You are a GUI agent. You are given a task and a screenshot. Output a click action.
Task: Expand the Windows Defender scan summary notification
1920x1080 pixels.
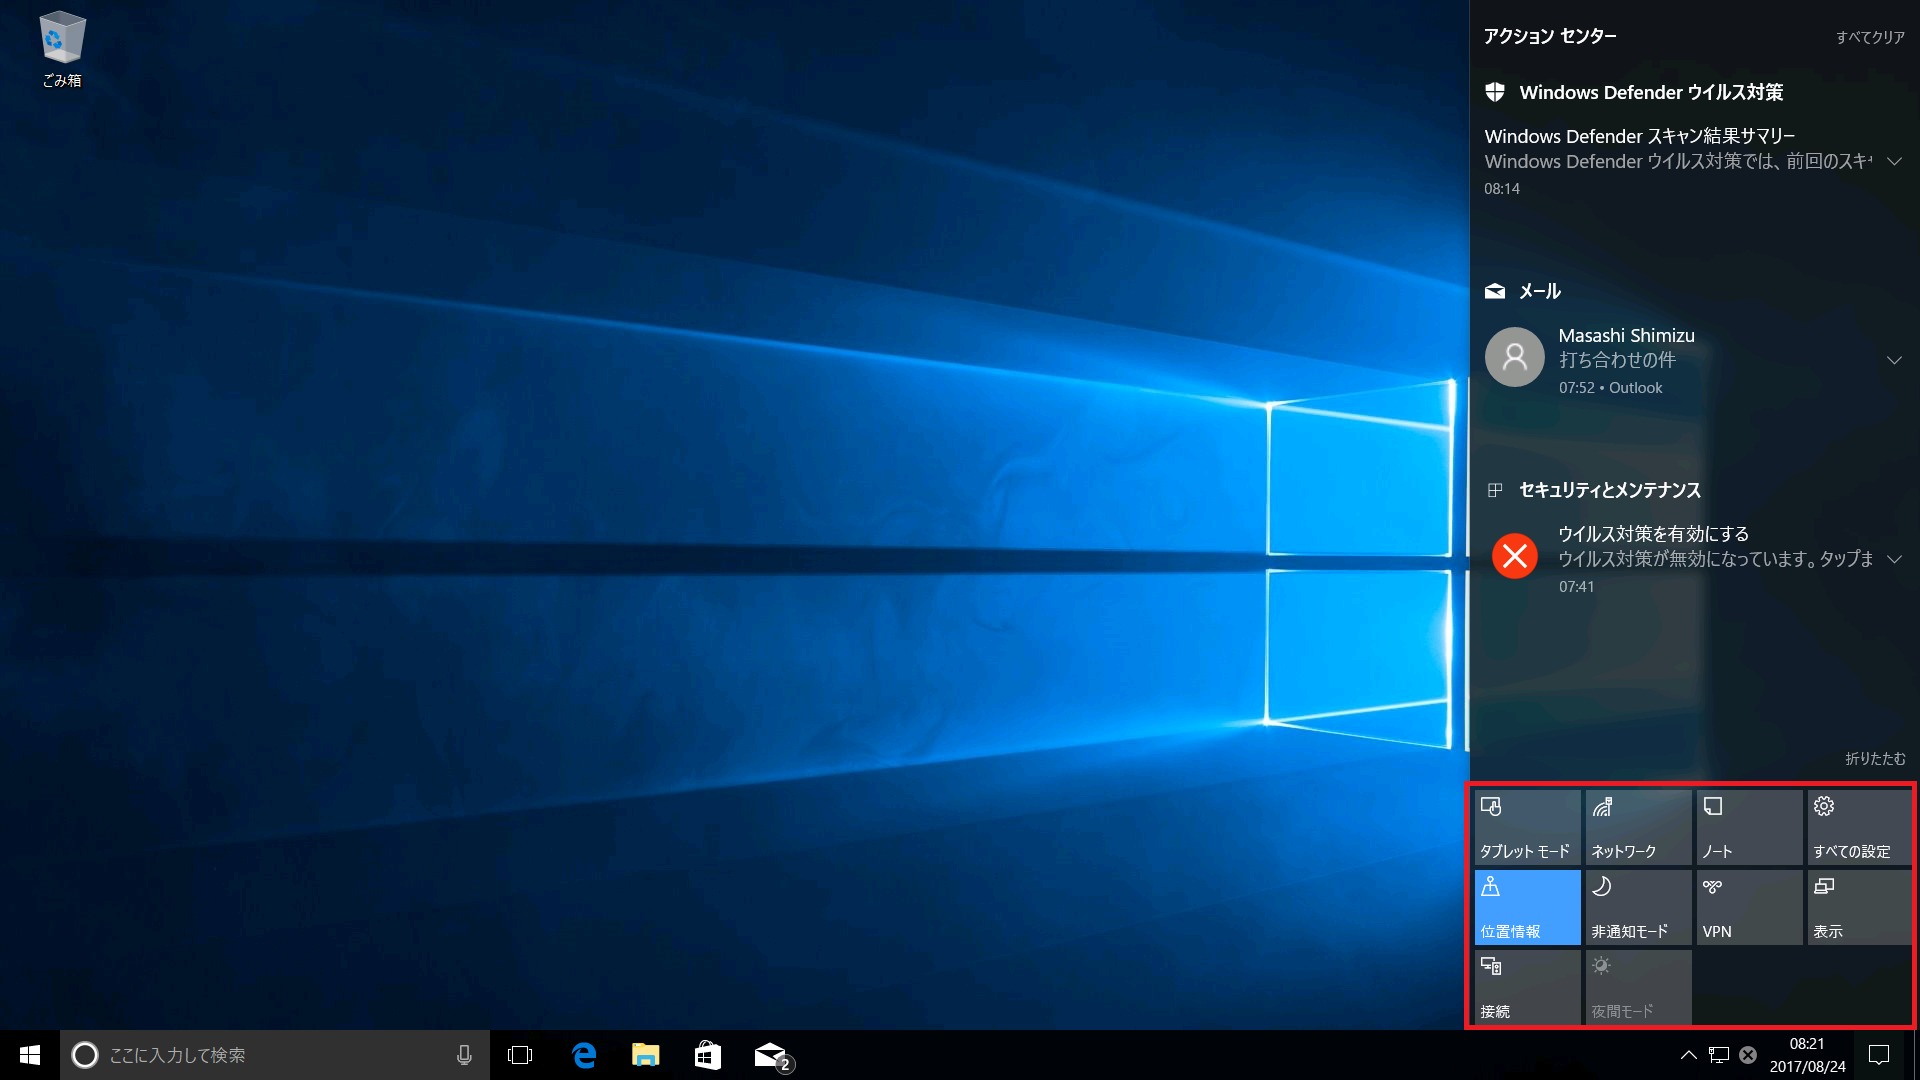point(1893,162)
